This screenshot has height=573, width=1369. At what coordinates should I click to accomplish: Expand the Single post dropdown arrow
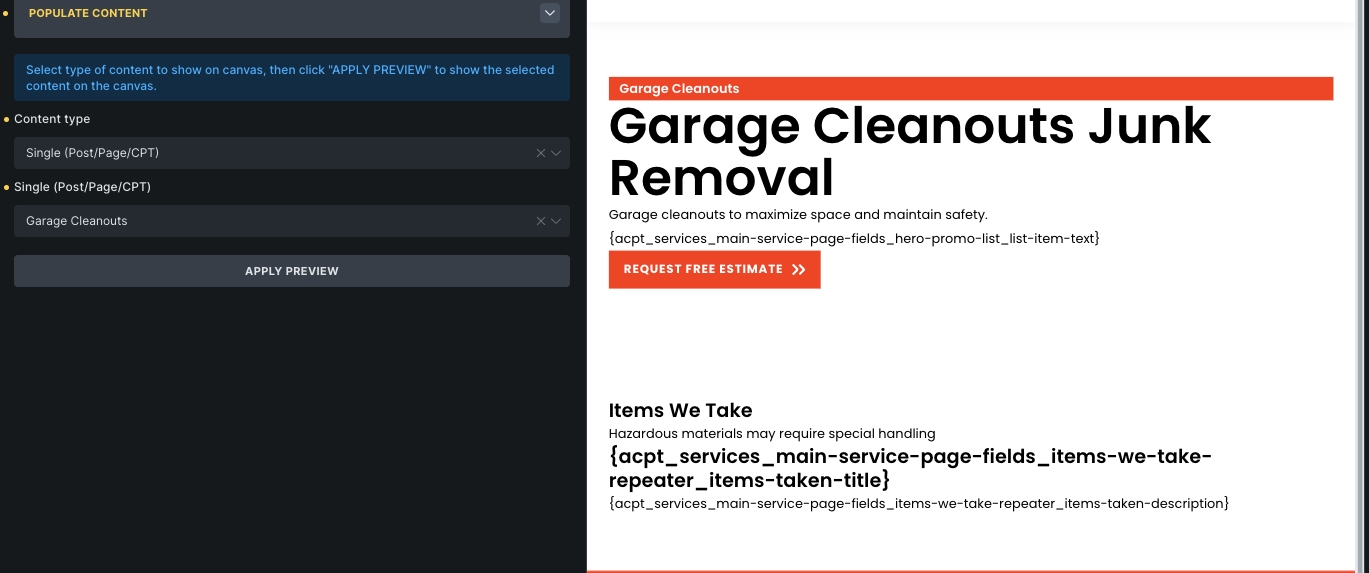click(x=556, y=221)
